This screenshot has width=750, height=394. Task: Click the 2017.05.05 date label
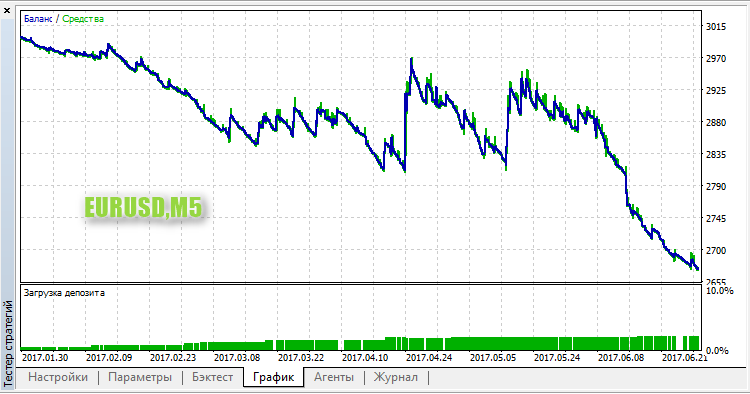click(x=493, y=358)
